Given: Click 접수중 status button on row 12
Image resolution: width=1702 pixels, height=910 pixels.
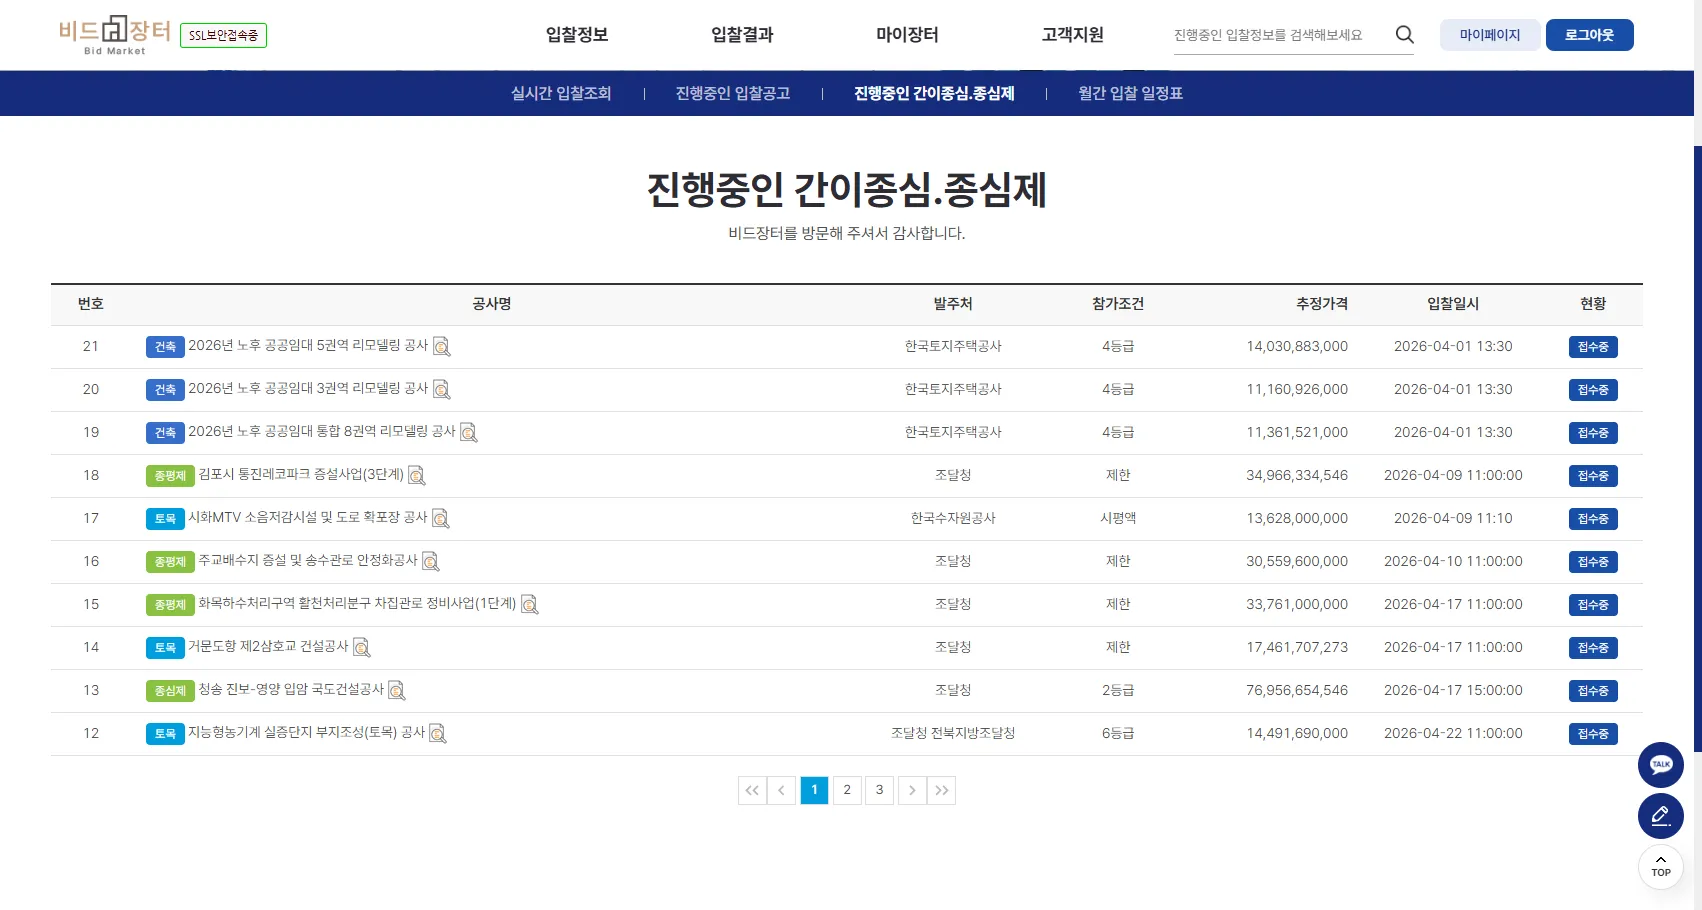Looking at the screenshot, I should (x=1593, y=734).
